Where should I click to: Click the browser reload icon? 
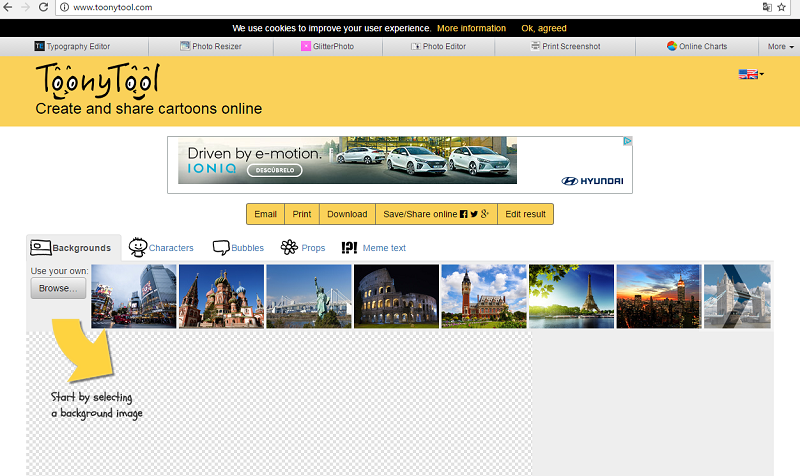click(43, 7)
